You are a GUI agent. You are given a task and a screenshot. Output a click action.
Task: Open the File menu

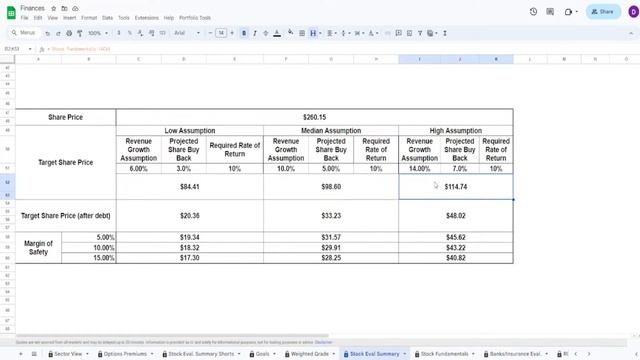24,18
